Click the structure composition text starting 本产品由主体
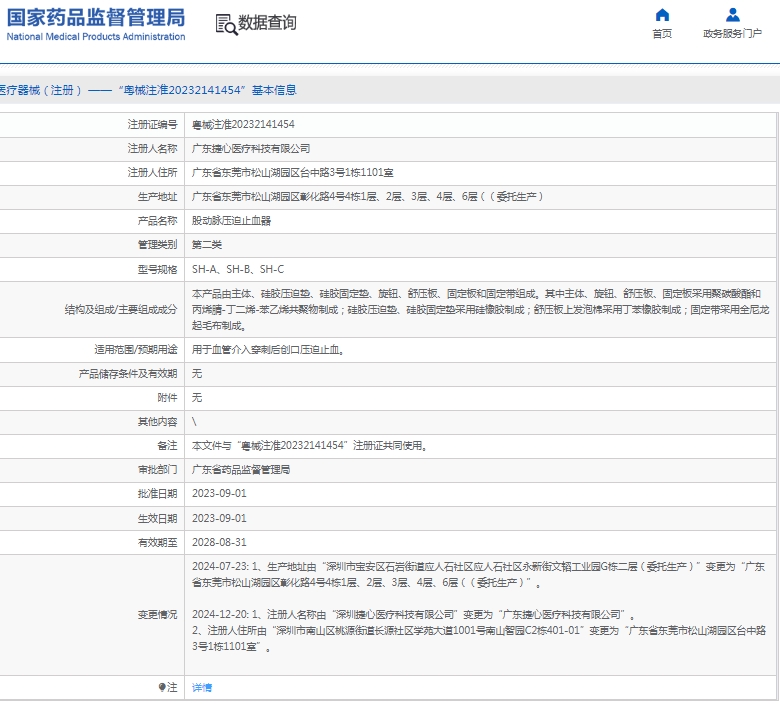The width and height of the screenshot is (780, 706). click(481, 309)
